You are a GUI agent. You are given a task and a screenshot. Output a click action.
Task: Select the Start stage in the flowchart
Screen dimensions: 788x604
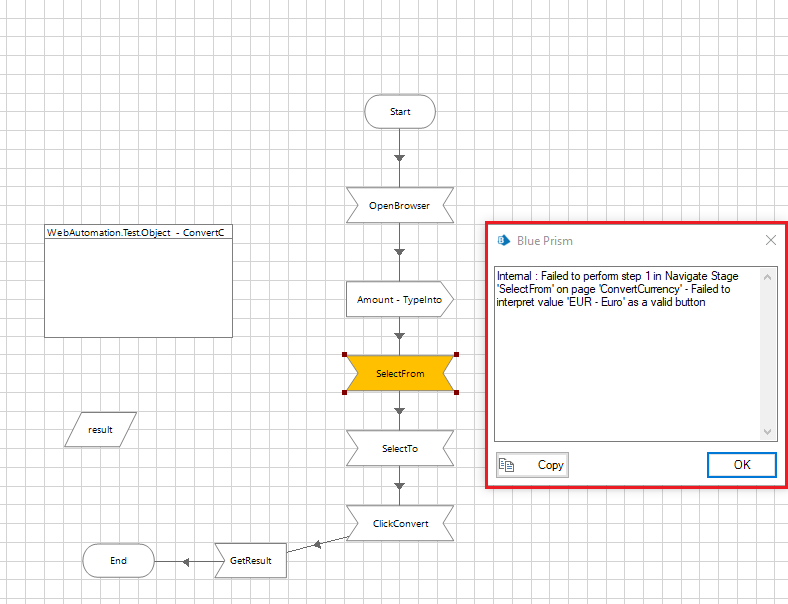coord(400,112)
